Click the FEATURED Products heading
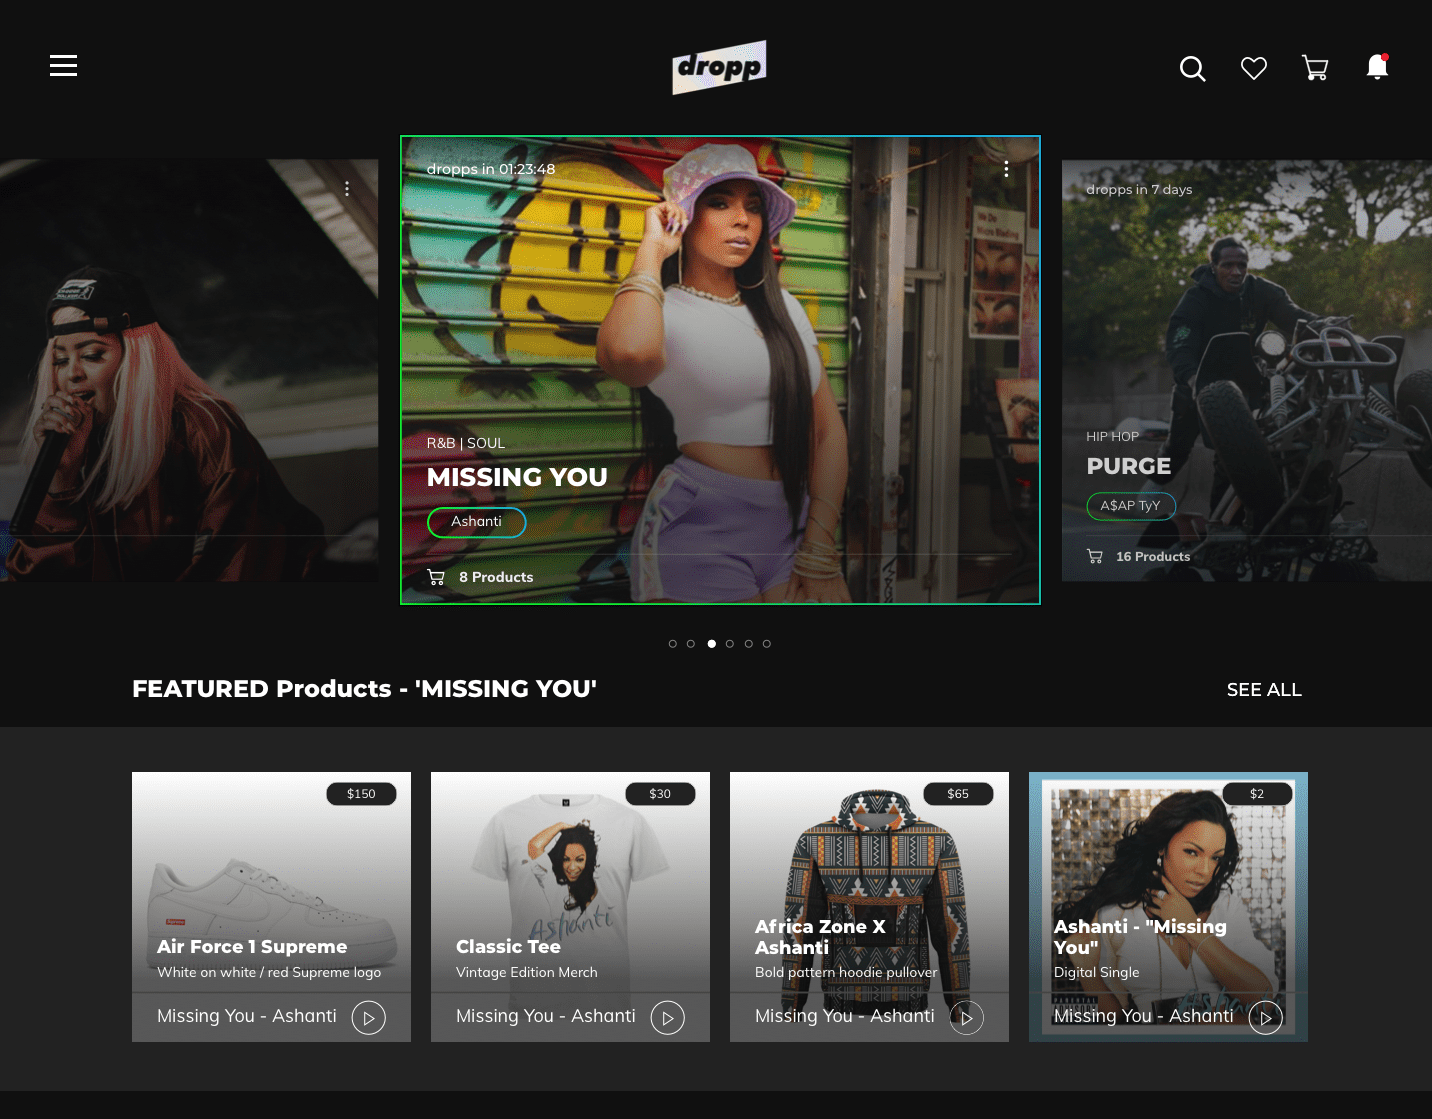The height and width of the screenshot is (1119, 1432). (x=364, y=689)
